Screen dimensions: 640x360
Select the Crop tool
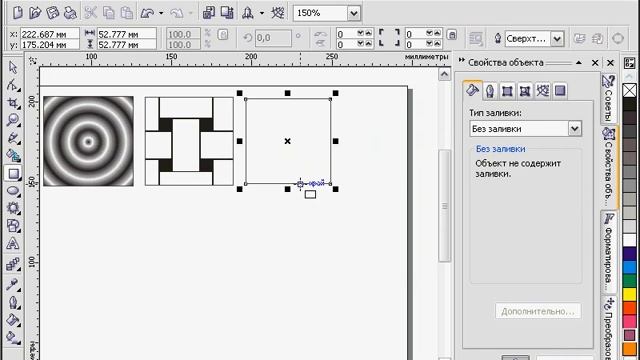[x=13, y=102]
